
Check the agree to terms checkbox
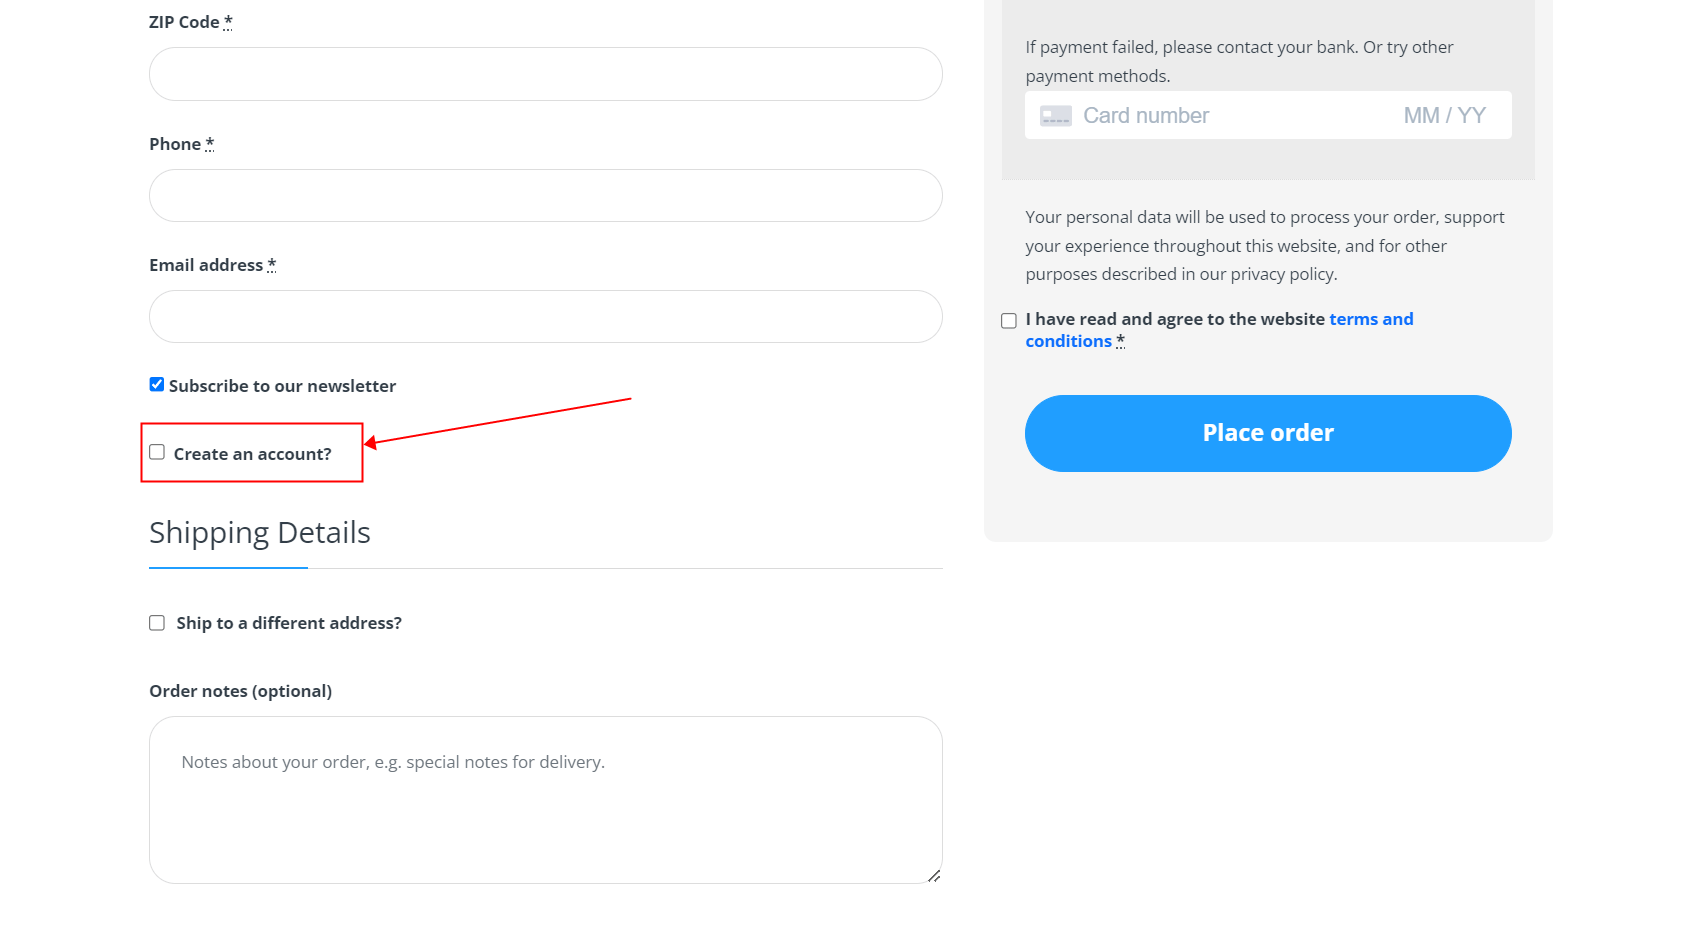[1009, 321]
